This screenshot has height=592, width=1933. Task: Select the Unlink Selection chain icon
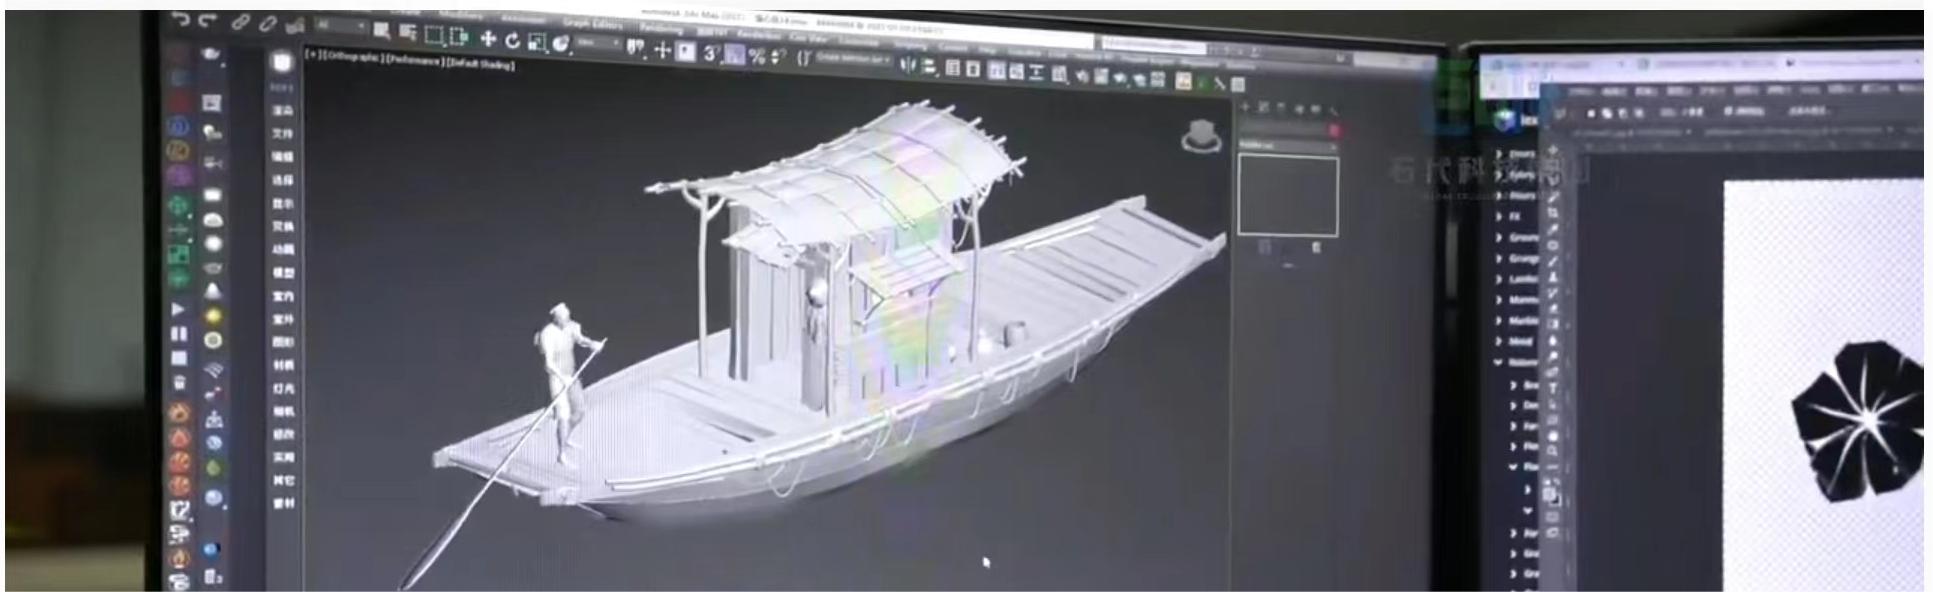[x=268, y=24]
